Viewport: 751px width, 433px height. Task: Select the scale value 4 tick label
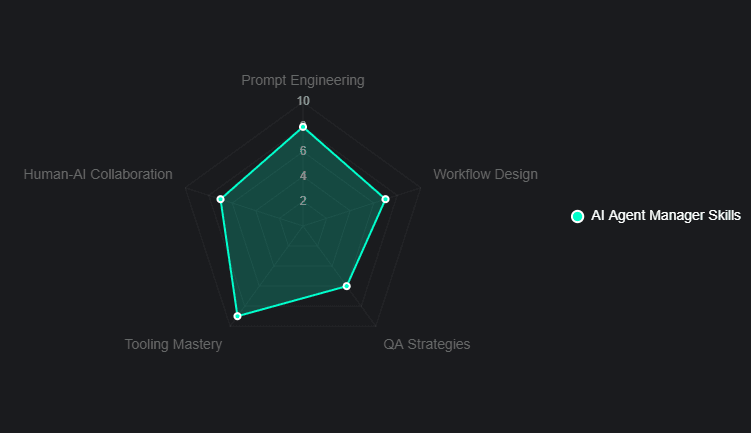pos(303,176)
